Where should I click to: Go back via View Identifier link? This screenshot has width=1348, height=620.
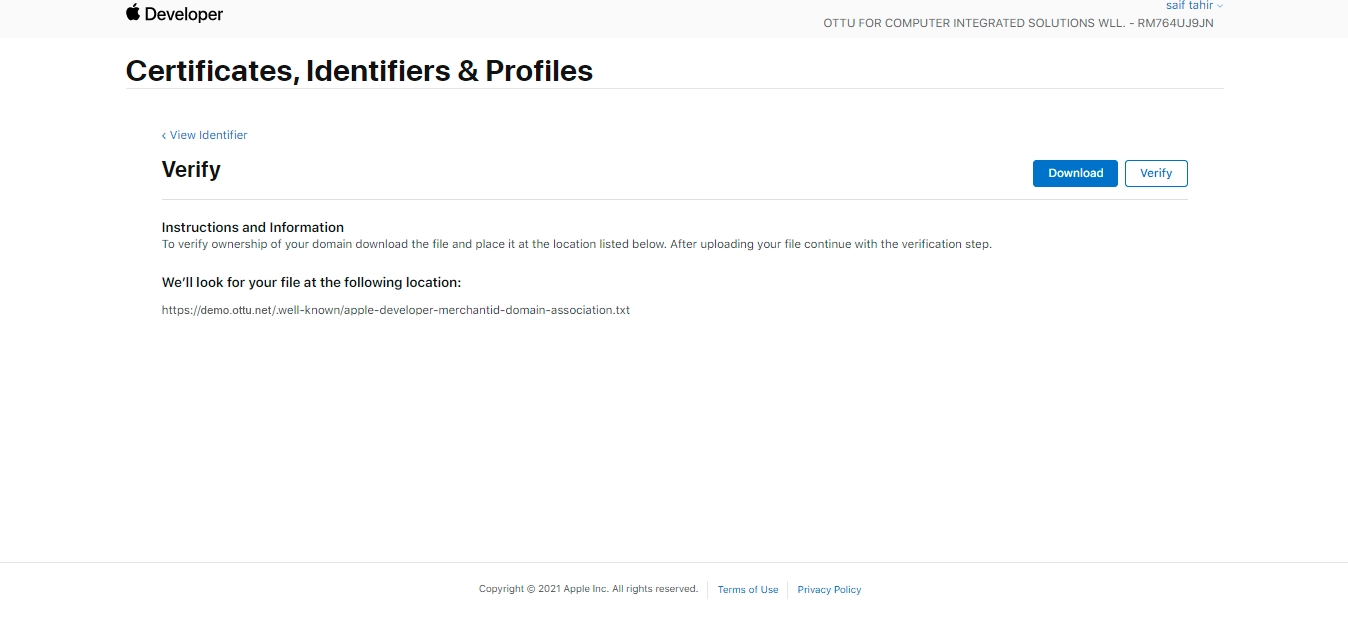tap(208, 135)
